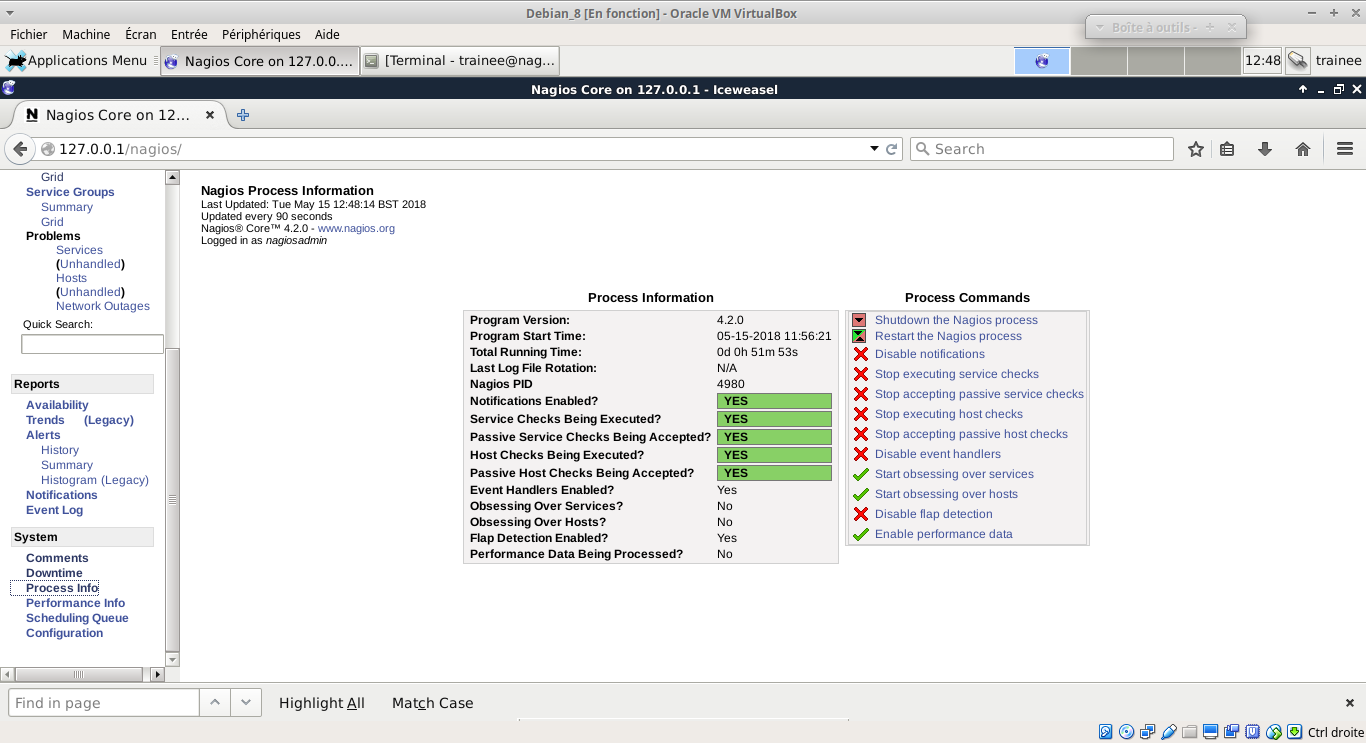Click the browser Search box
Image resolution: width=1366 pixels, height=743 pixels.
point(1041,149)
